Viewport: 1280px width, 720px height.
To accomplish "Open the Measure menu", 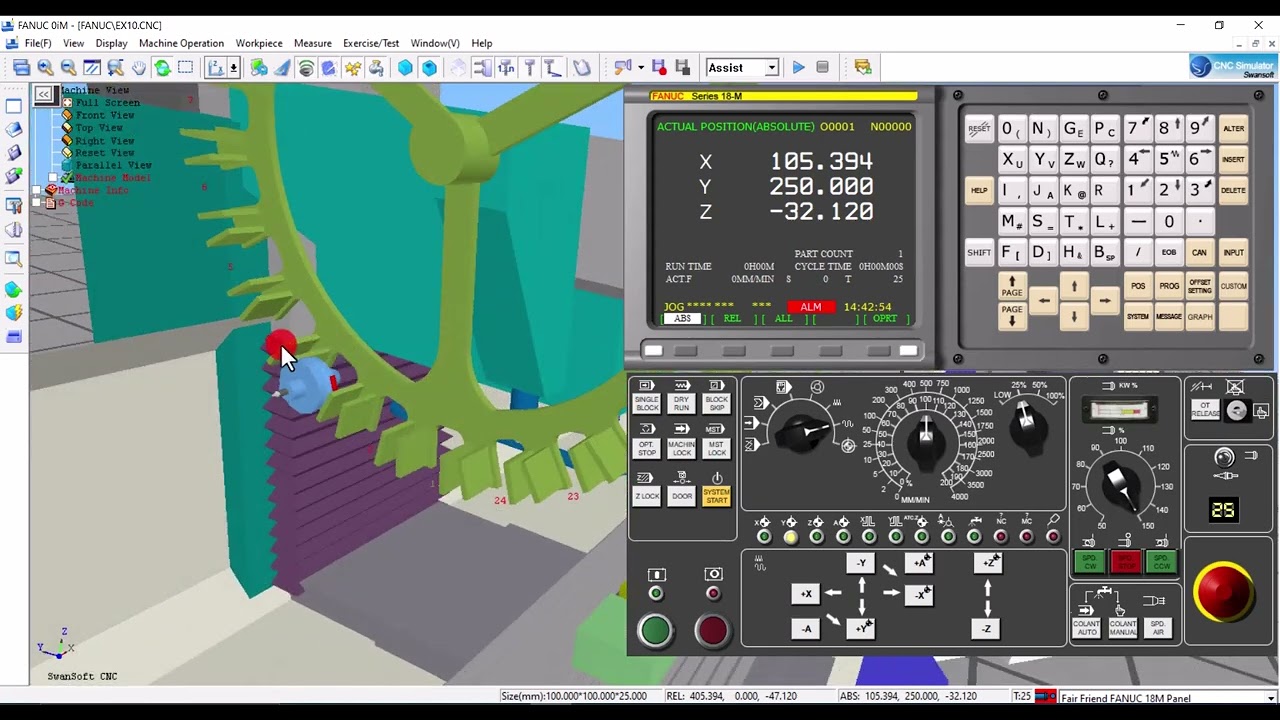I will 312,43.
